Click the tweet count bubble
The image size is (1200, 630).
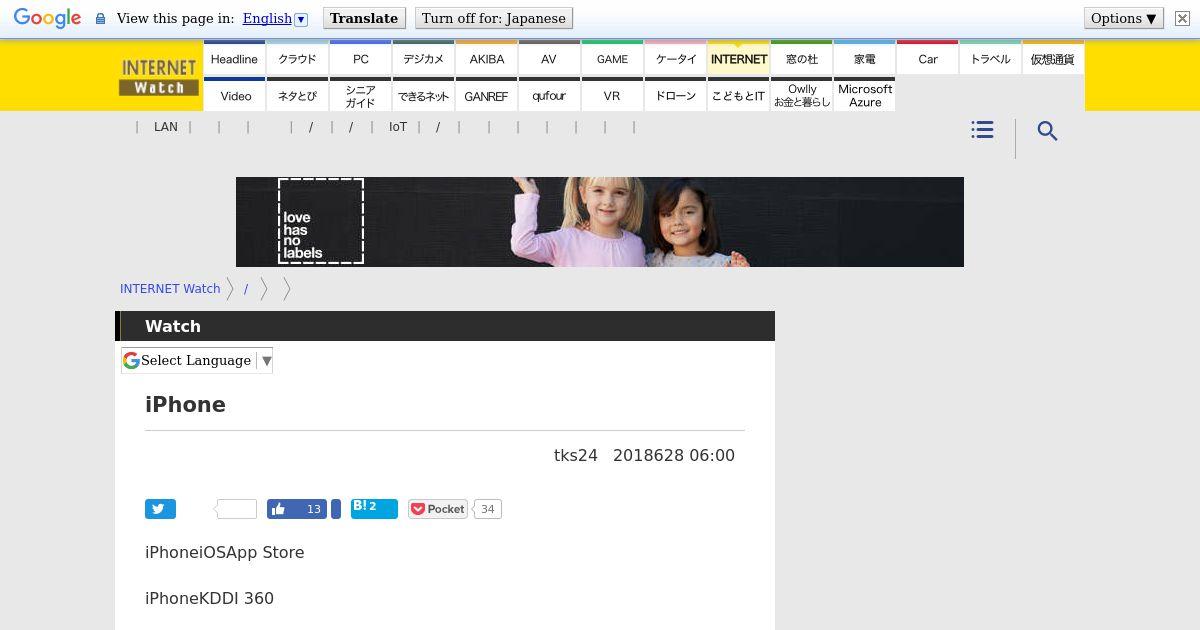point(236,509)
